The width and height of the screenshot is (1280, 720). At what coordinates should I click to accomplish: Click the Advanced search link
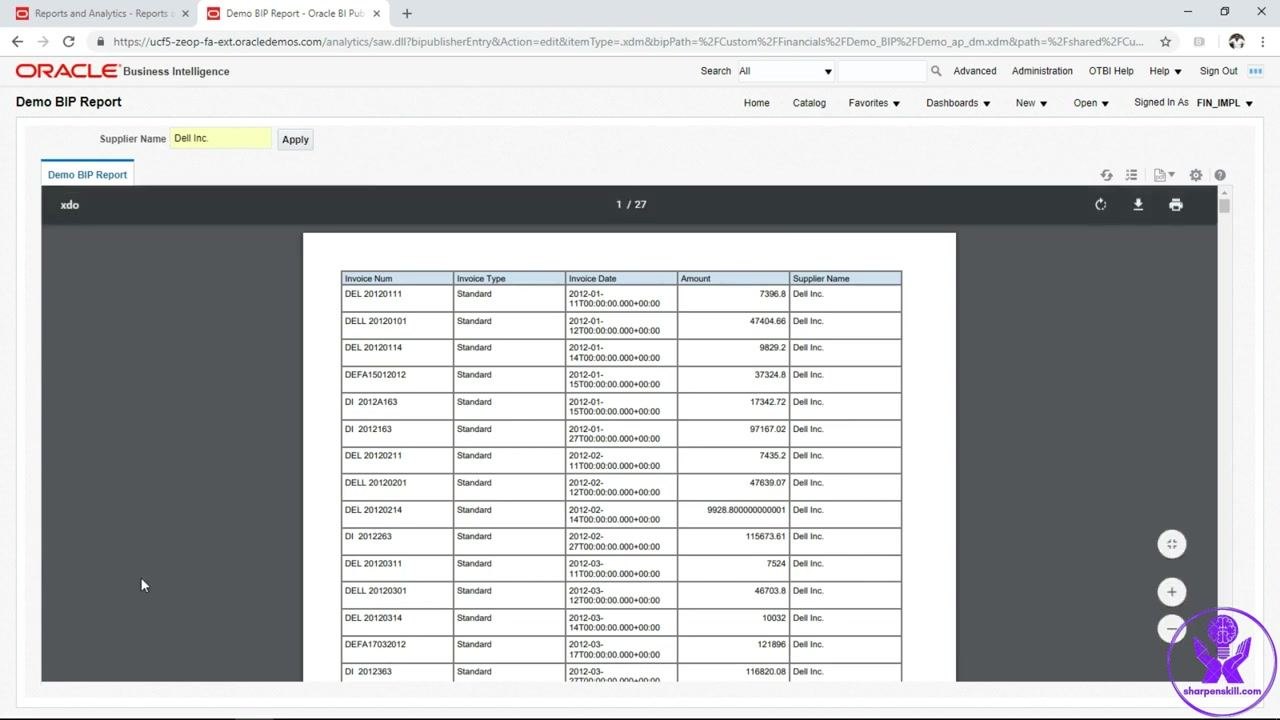pyautogui.click(x=975, y=71)
